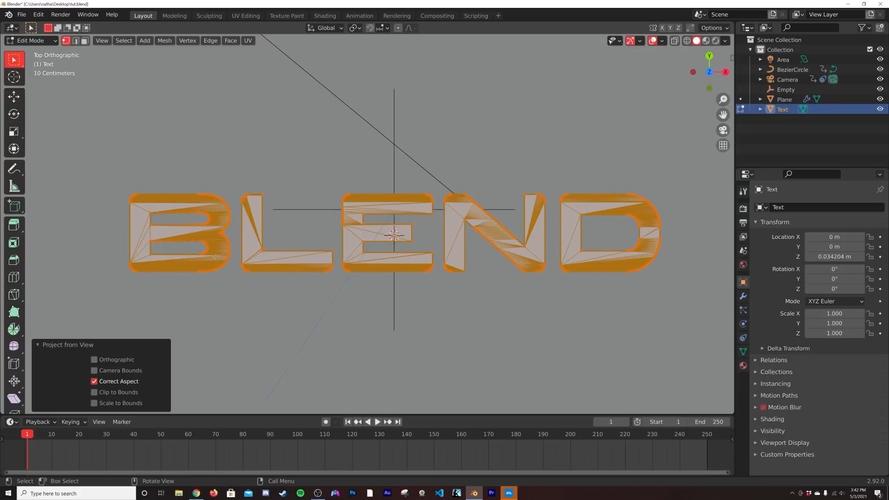889x500 pixels.
Task: Enable the Clip to Bounds checkbox
Action: pyautogui.click(x=94, y=392)
